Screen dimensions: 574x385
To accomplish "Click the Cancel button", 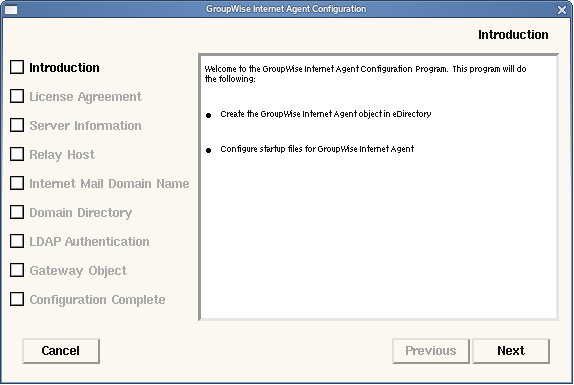I will pos(61,351).
